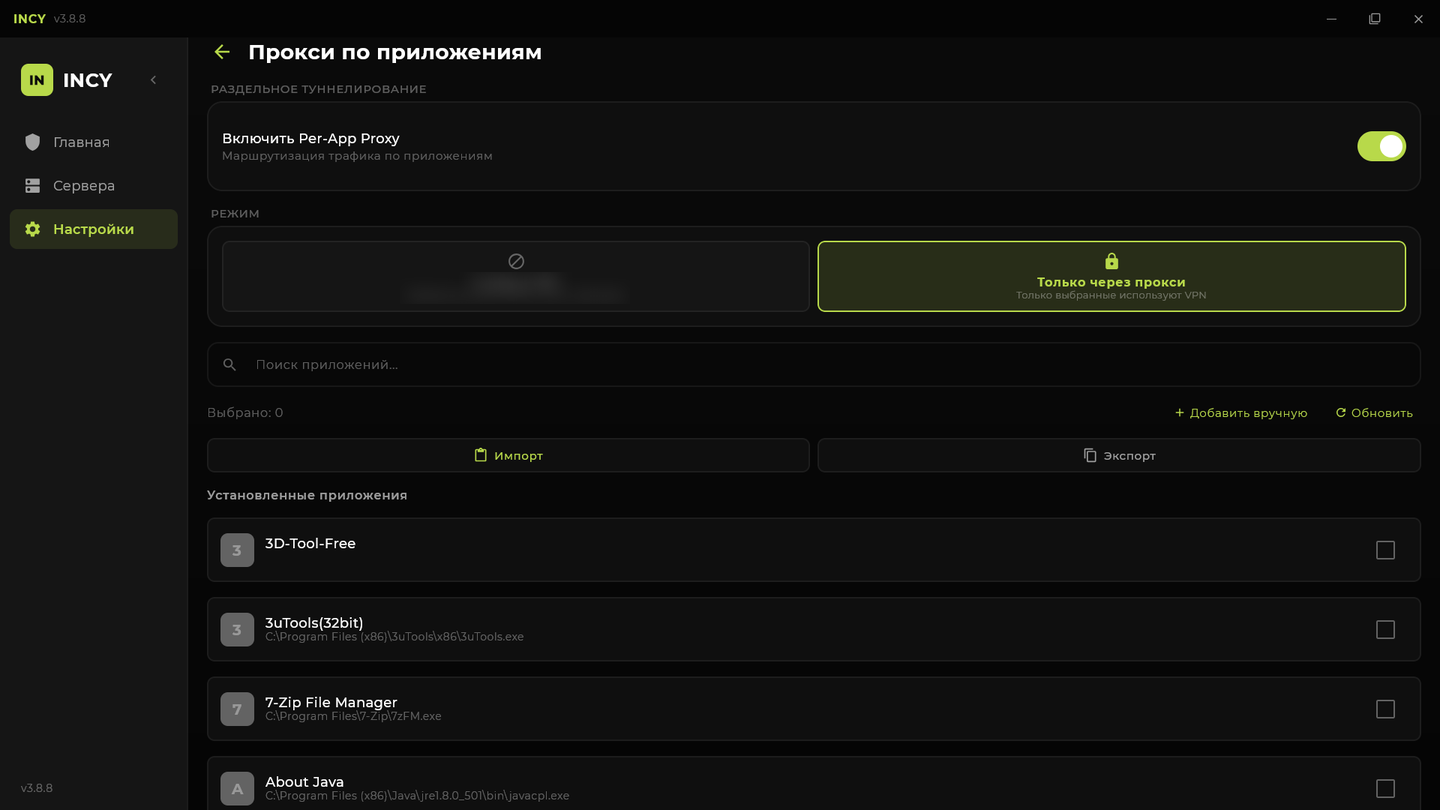The height and width of the screenshot is (810, 1440).
Task: Go back using the arrow icon
Action: (222, 52)
